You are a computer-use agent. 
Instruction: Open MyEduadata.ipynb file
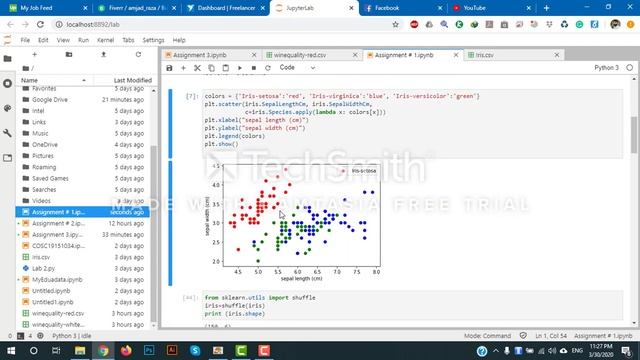[x=83, y=280]
